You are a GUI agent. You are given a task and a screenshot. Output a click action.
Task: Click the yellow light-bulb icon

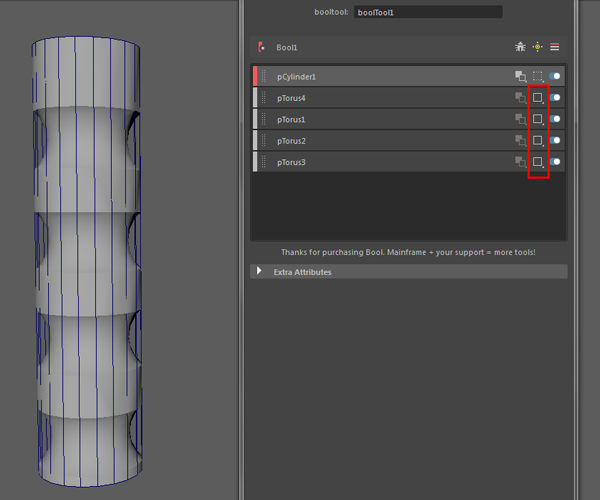click(538, 47)
